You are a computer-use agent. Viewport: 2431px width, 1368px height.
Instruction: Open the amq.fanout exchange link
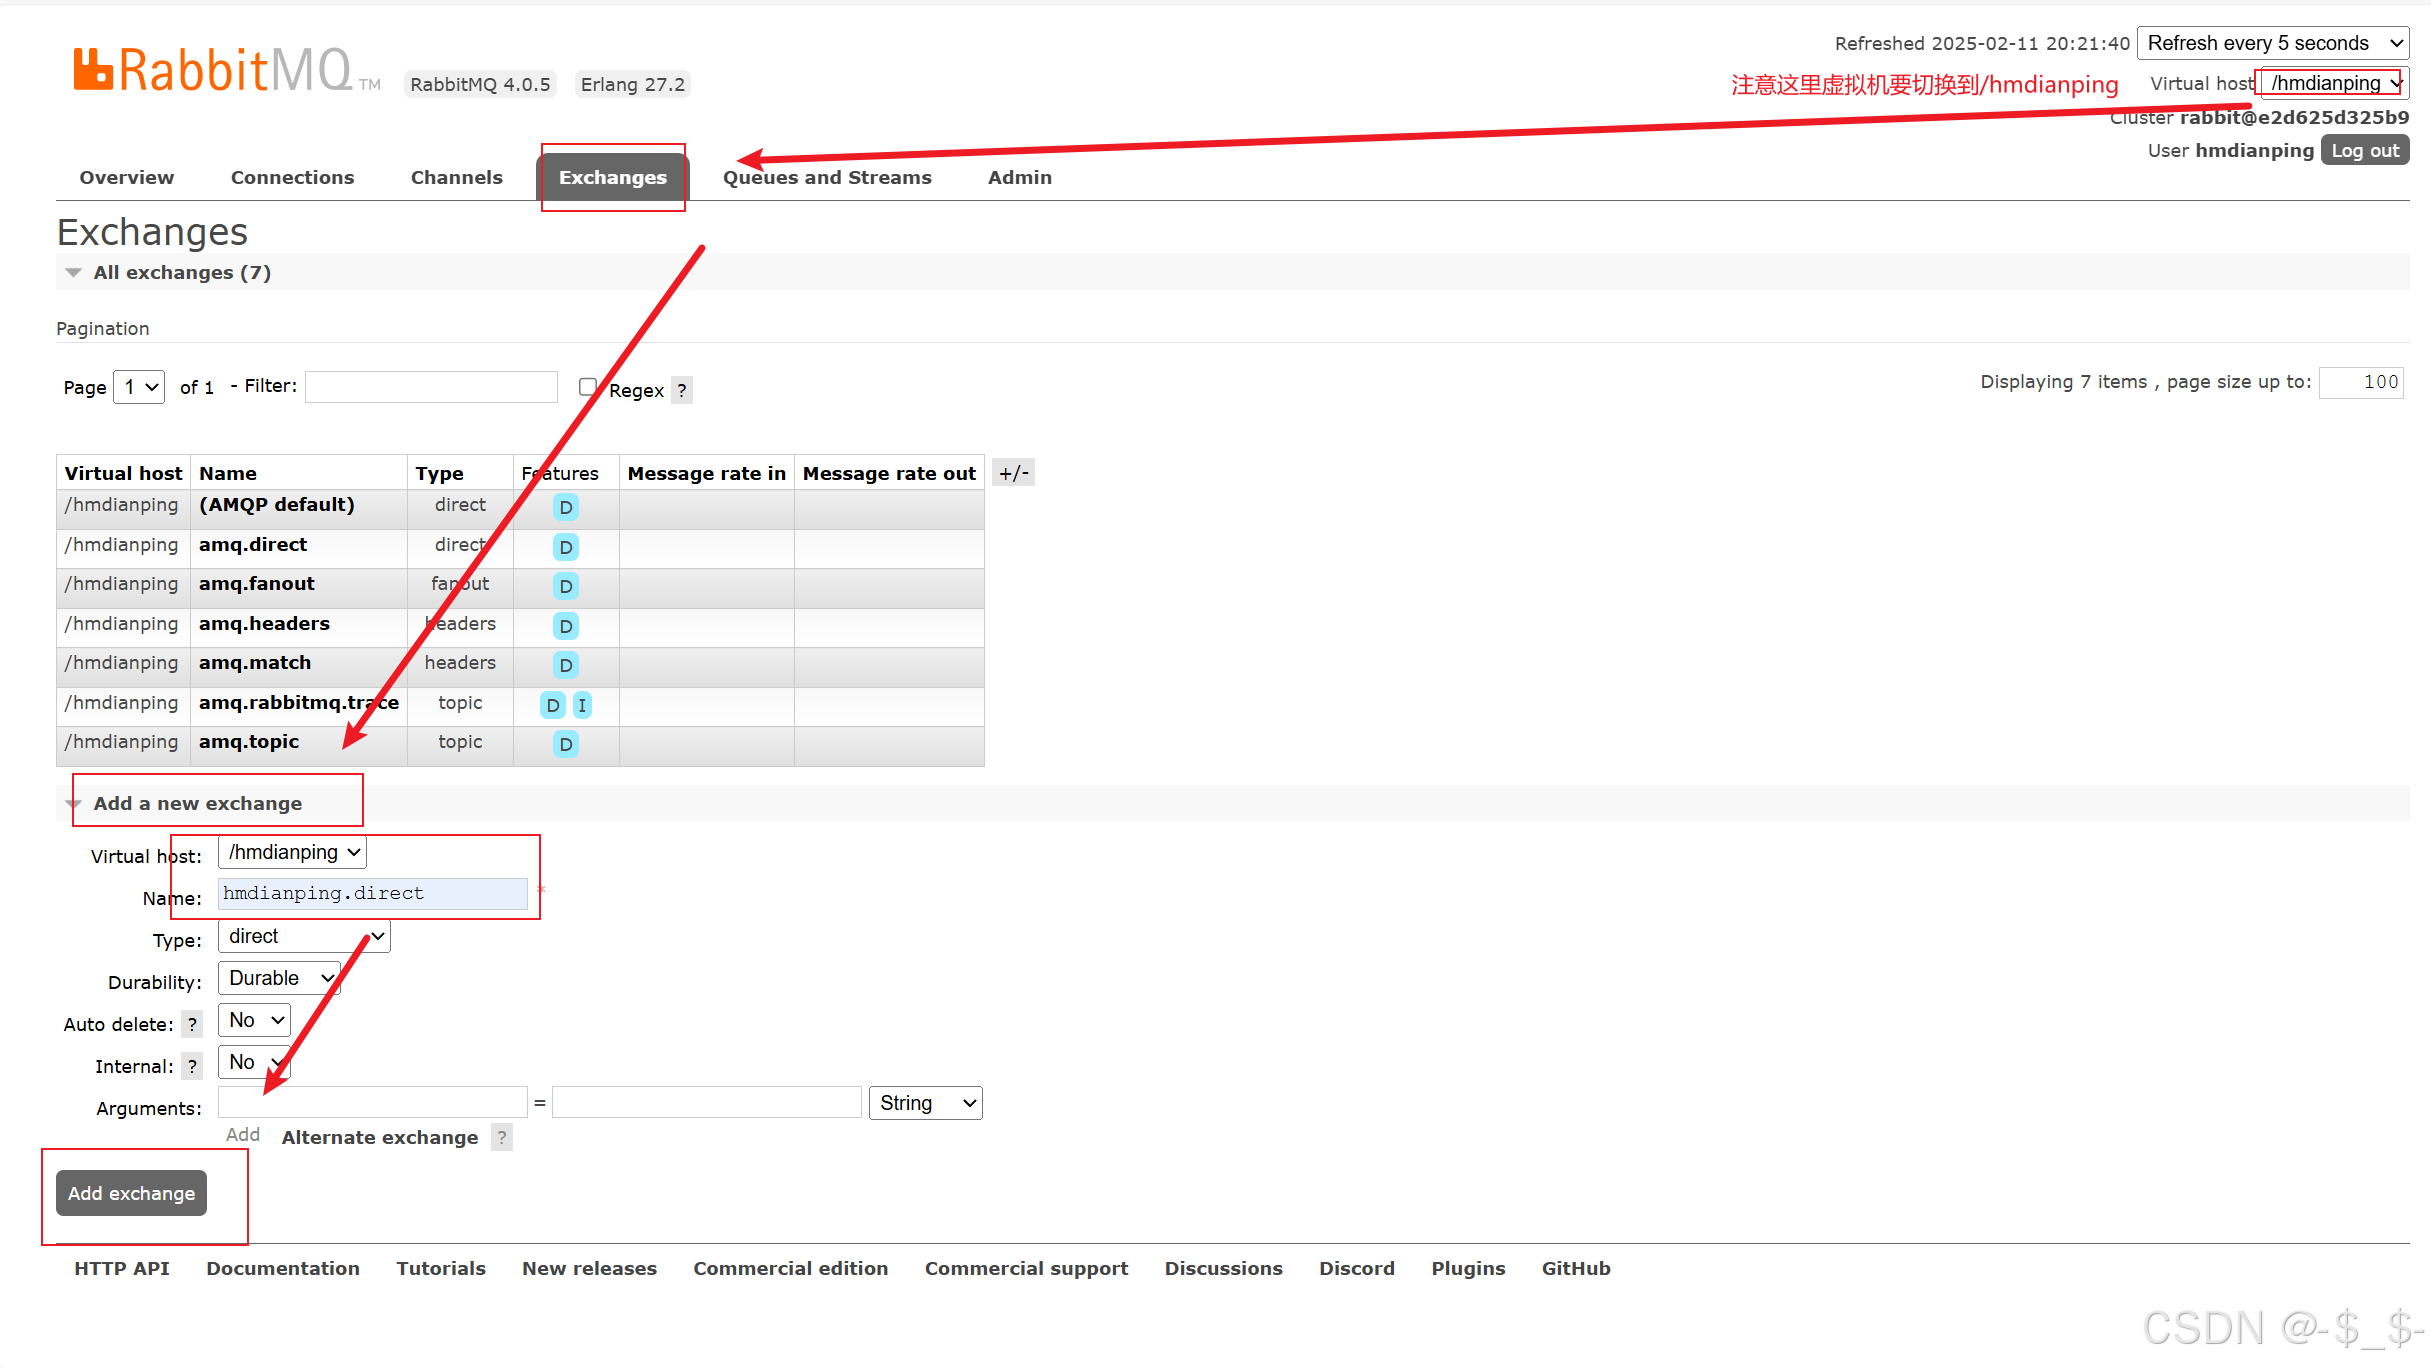click(256, 584)
